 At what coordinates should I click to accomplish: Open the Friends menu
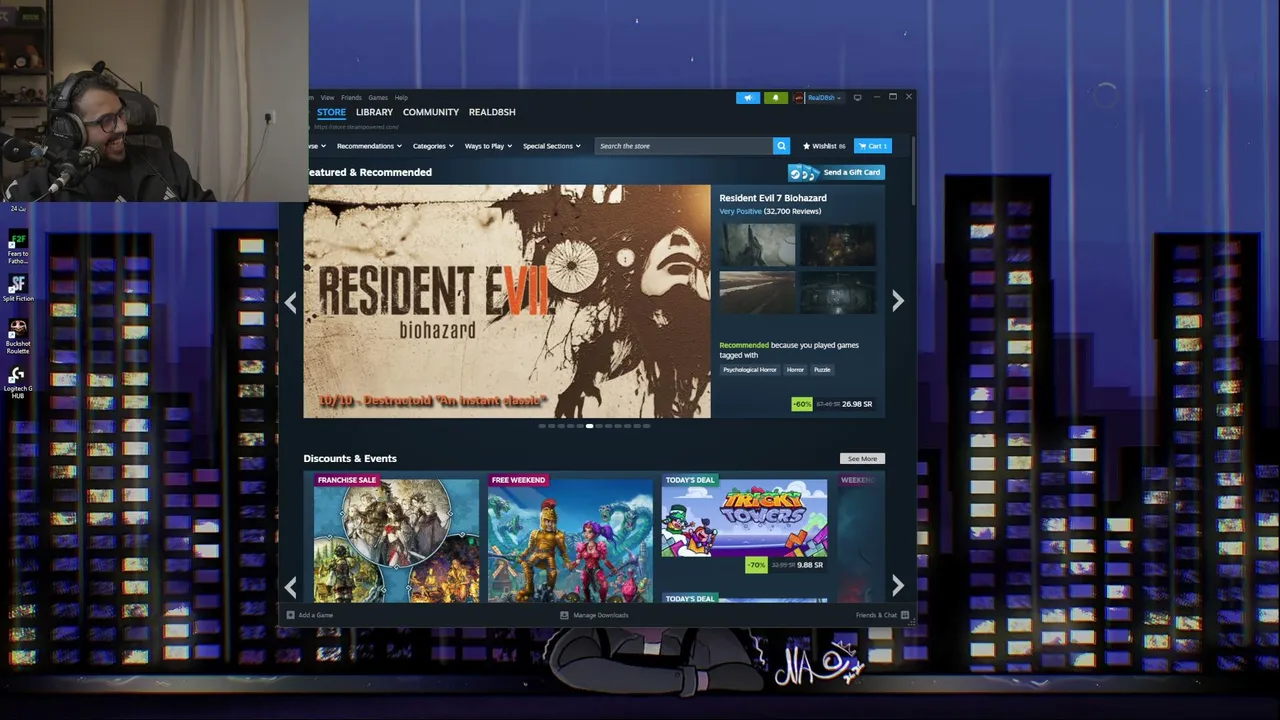(351, 98)
